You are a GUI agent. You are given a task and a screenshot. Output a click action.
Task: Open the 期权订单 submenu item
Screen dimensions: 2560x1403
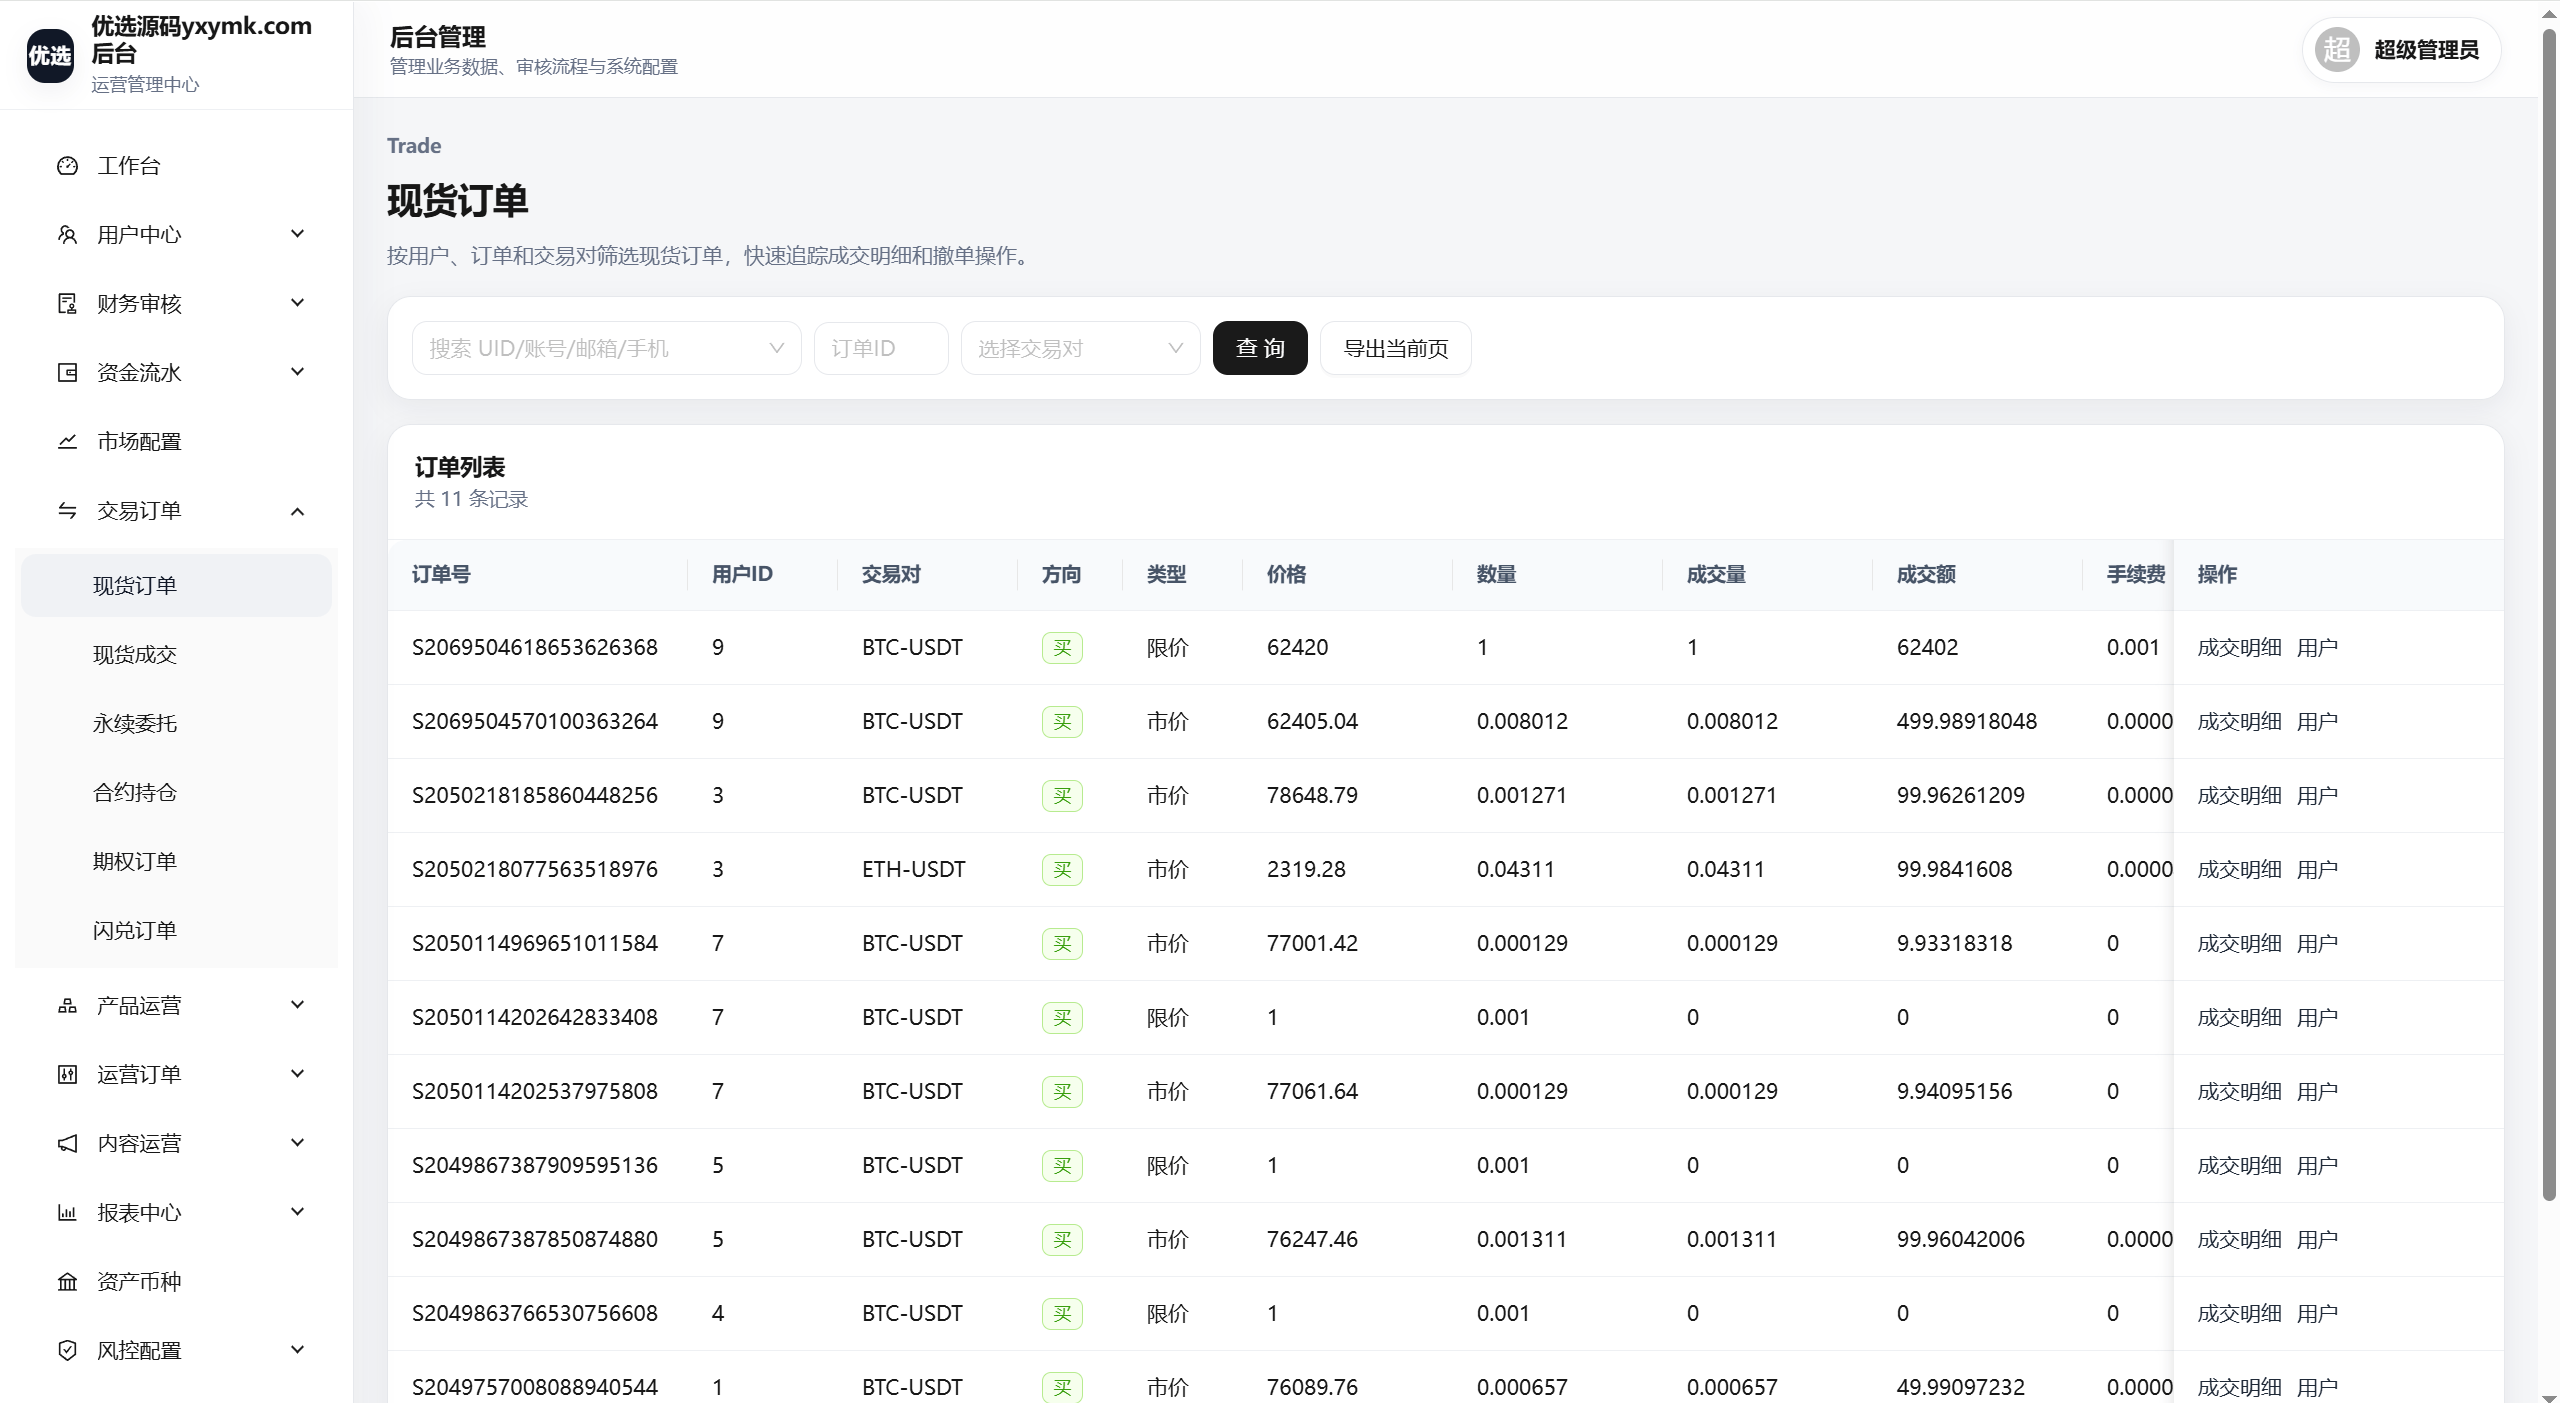pyautogui.click(x=176, y=862)
